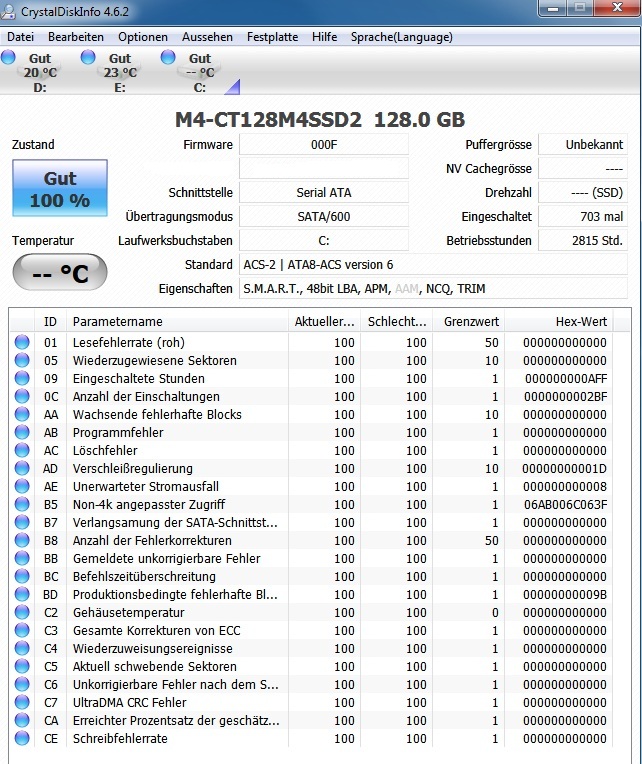The height and width of the screenshot is (764, 642).
Task: Click status orb of Eingeschaltete Stunden row
Action: pyautogui.click(x=22, y=378)
